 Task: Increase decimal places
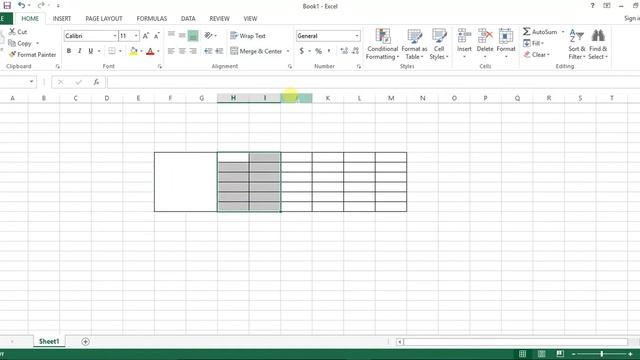click(x=344, y=51)
